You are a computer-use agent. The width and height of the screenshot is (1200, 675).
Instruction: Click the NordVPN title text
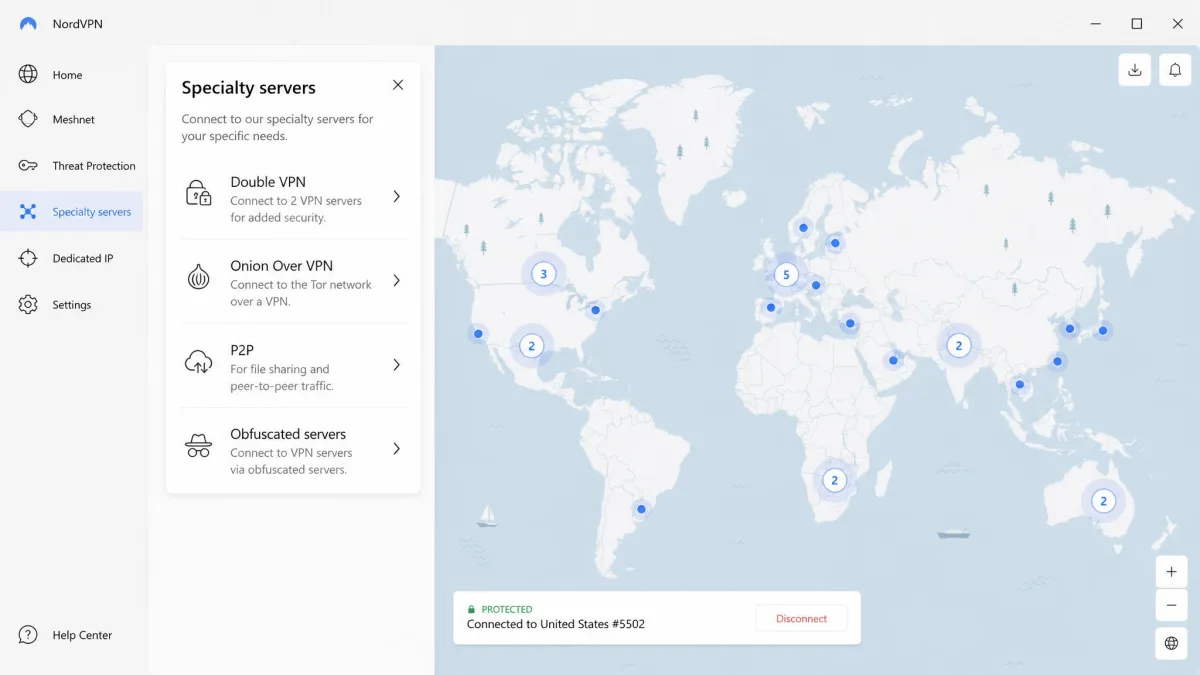[77, 24]
